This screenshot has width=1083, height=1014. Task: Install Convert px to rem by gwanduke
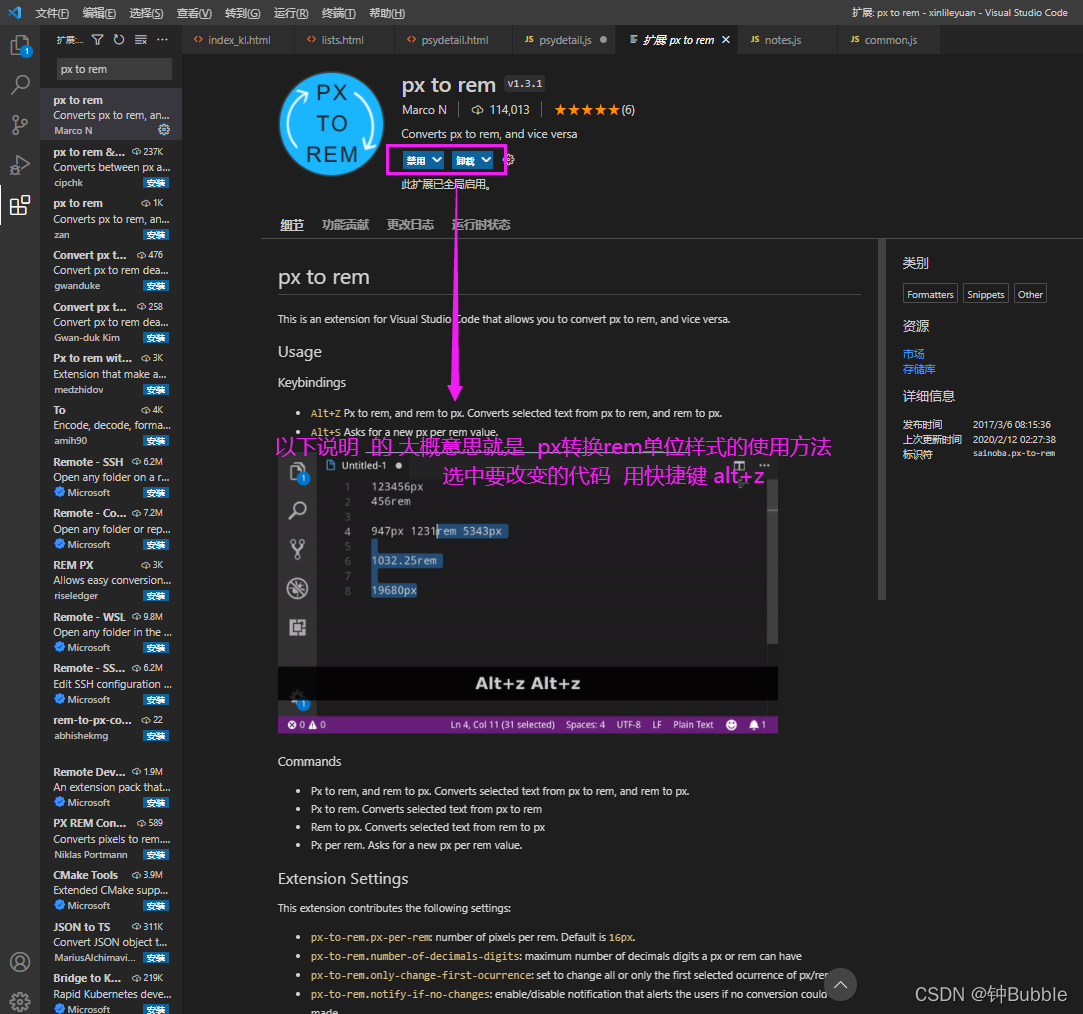coord(156,286)
